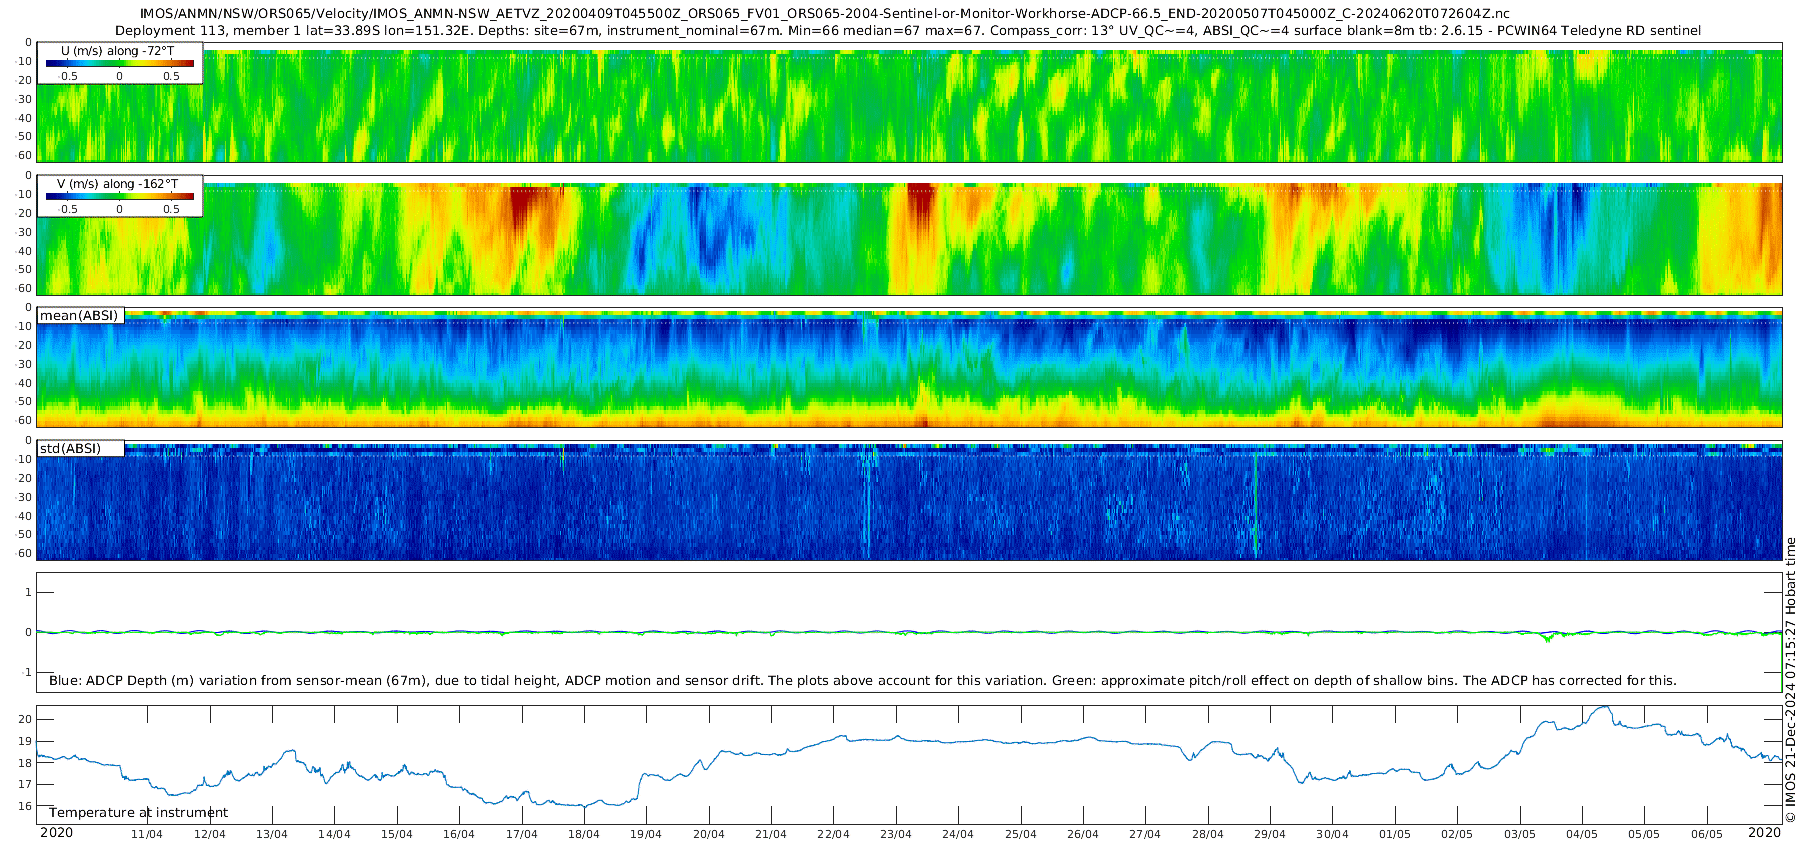Pick the 29/04 date tick label
1800x850 pixels.
tap(1269, 834)
